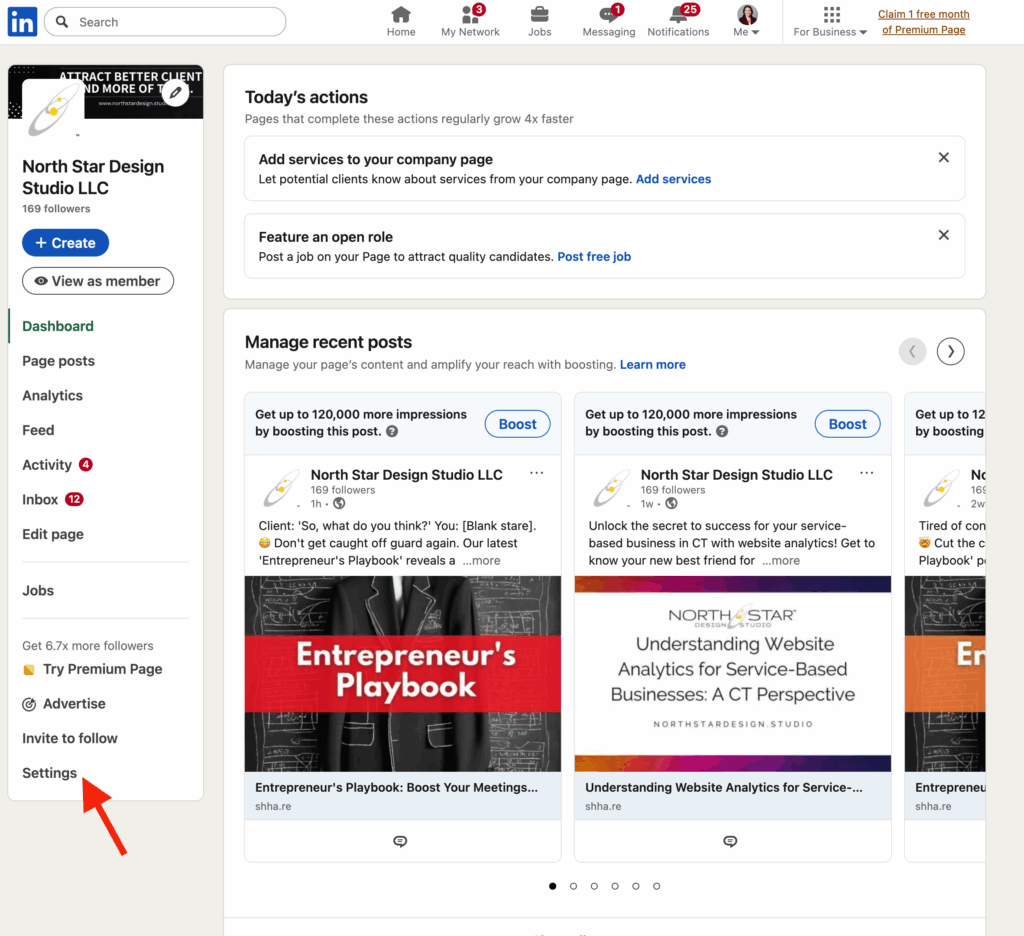Open Jobs in the page sidebar

point(38,590)
